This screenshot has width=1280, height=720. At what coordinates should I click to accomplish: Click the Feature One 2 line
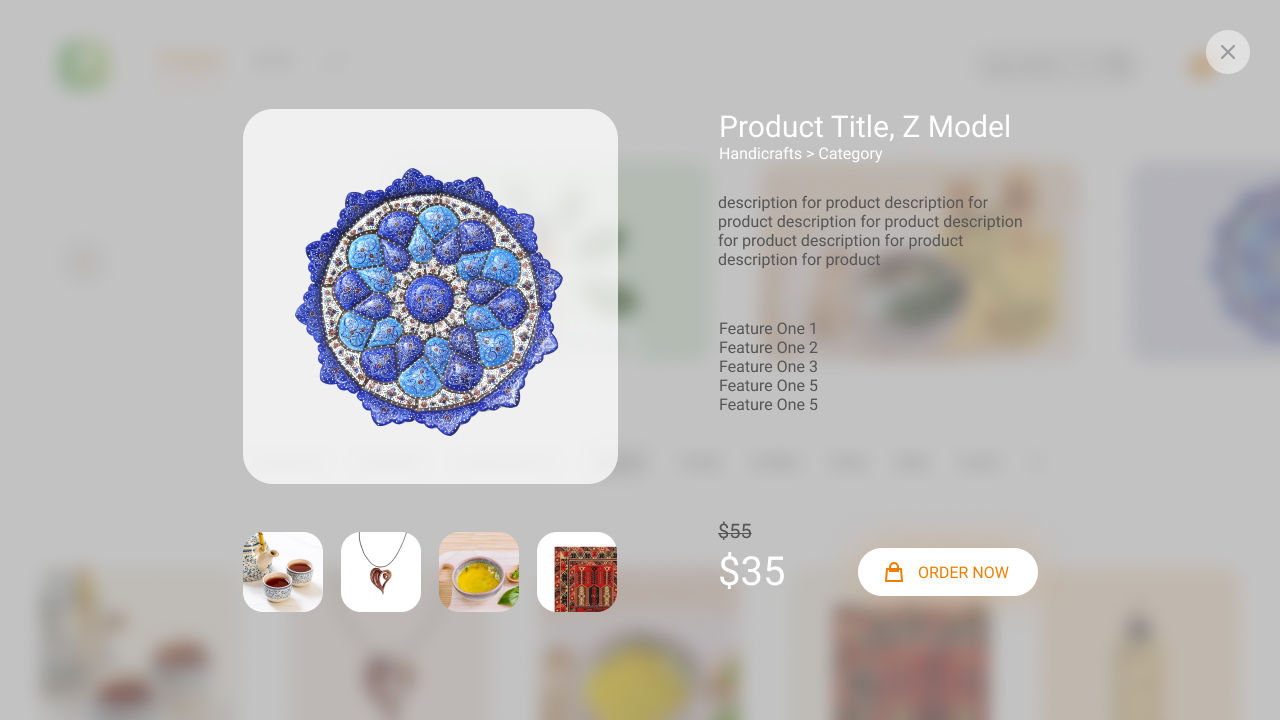pyautogui.click(x=768, y=348)
